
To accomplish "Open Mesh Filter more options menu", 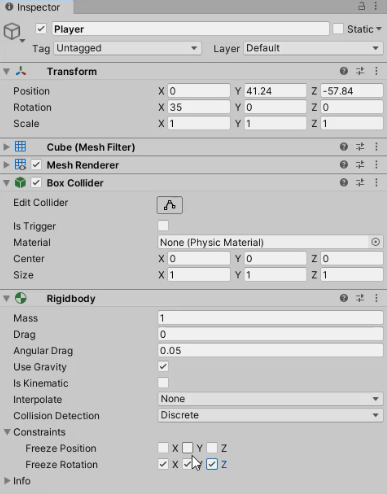I will [x=376, y=147].
